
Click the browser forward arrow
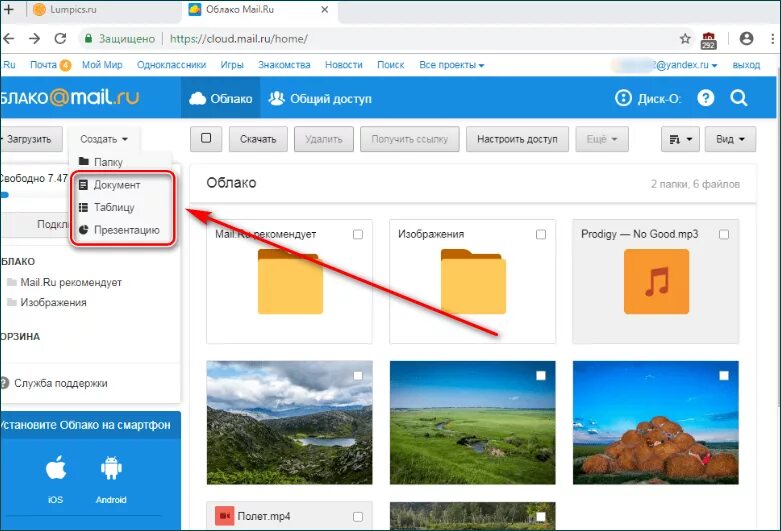(34, 38)
